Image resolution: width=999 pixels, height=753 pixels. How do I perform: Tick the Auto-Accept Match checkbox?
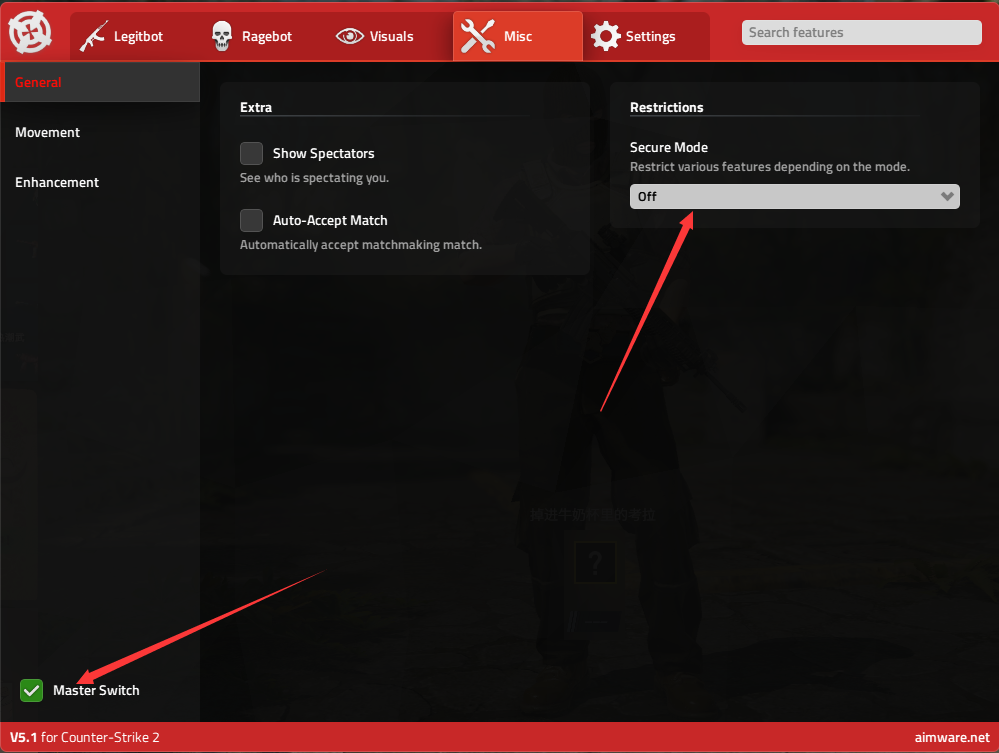251,220
